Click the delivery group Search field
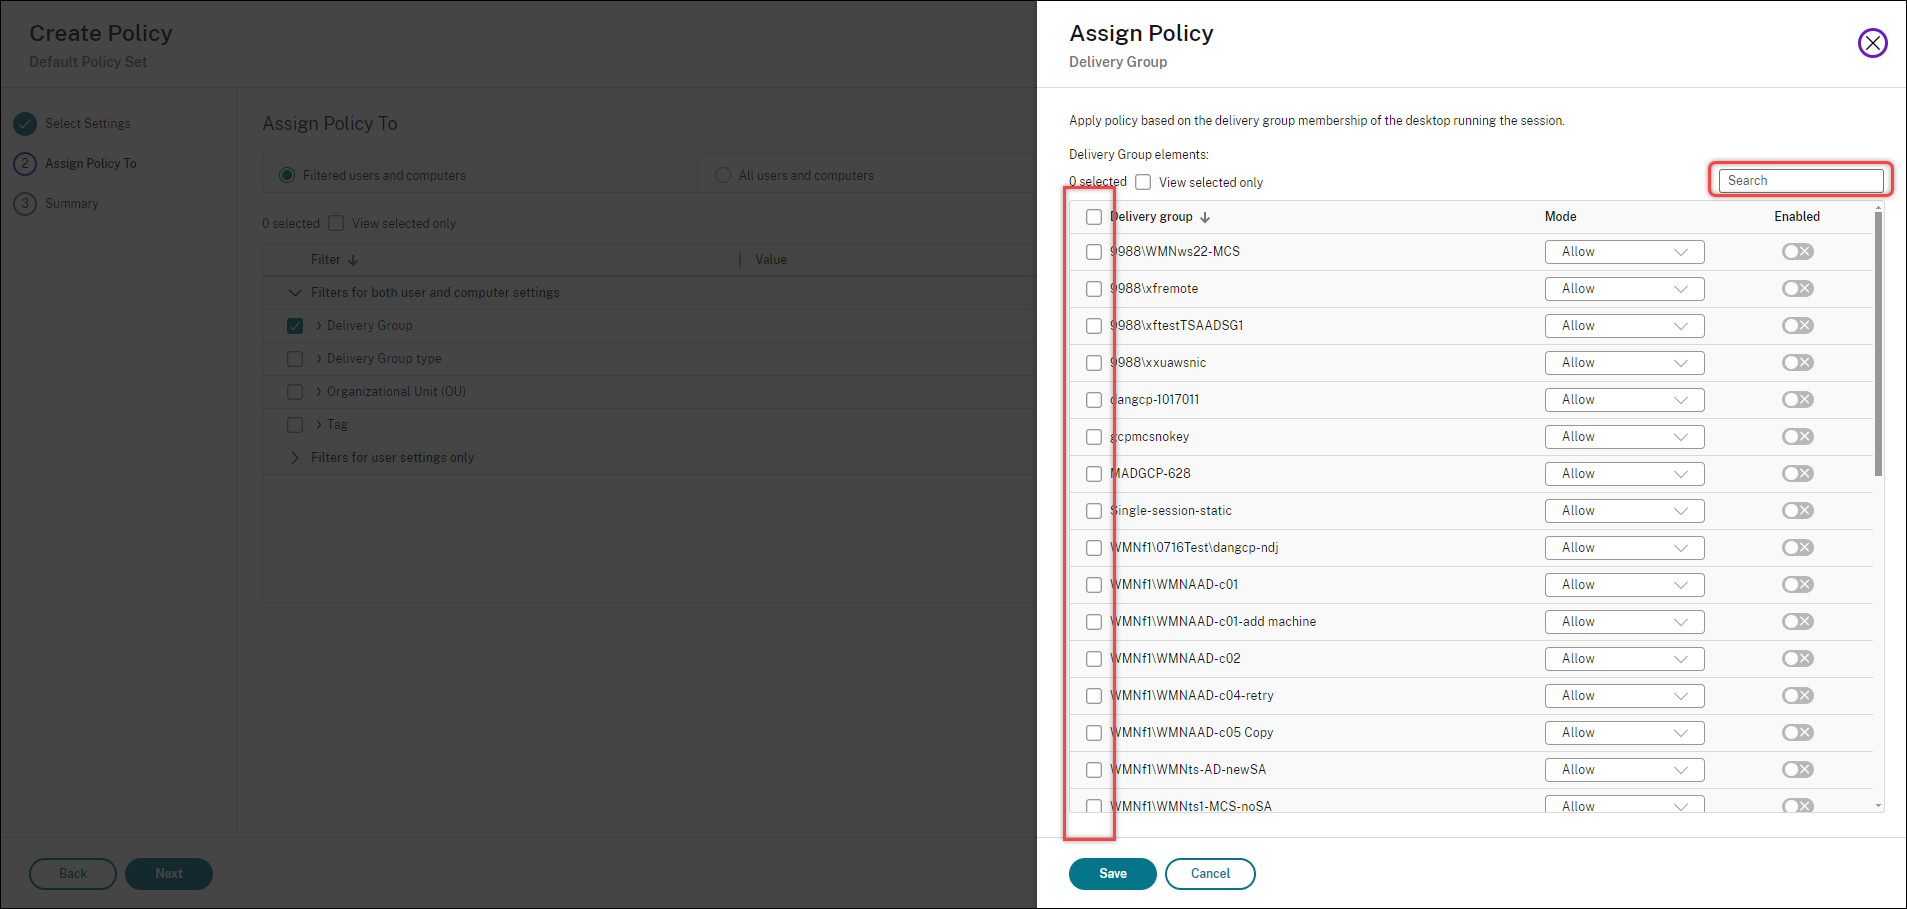The width and height of the screenshot is (1907, 909). point(1800,181)
